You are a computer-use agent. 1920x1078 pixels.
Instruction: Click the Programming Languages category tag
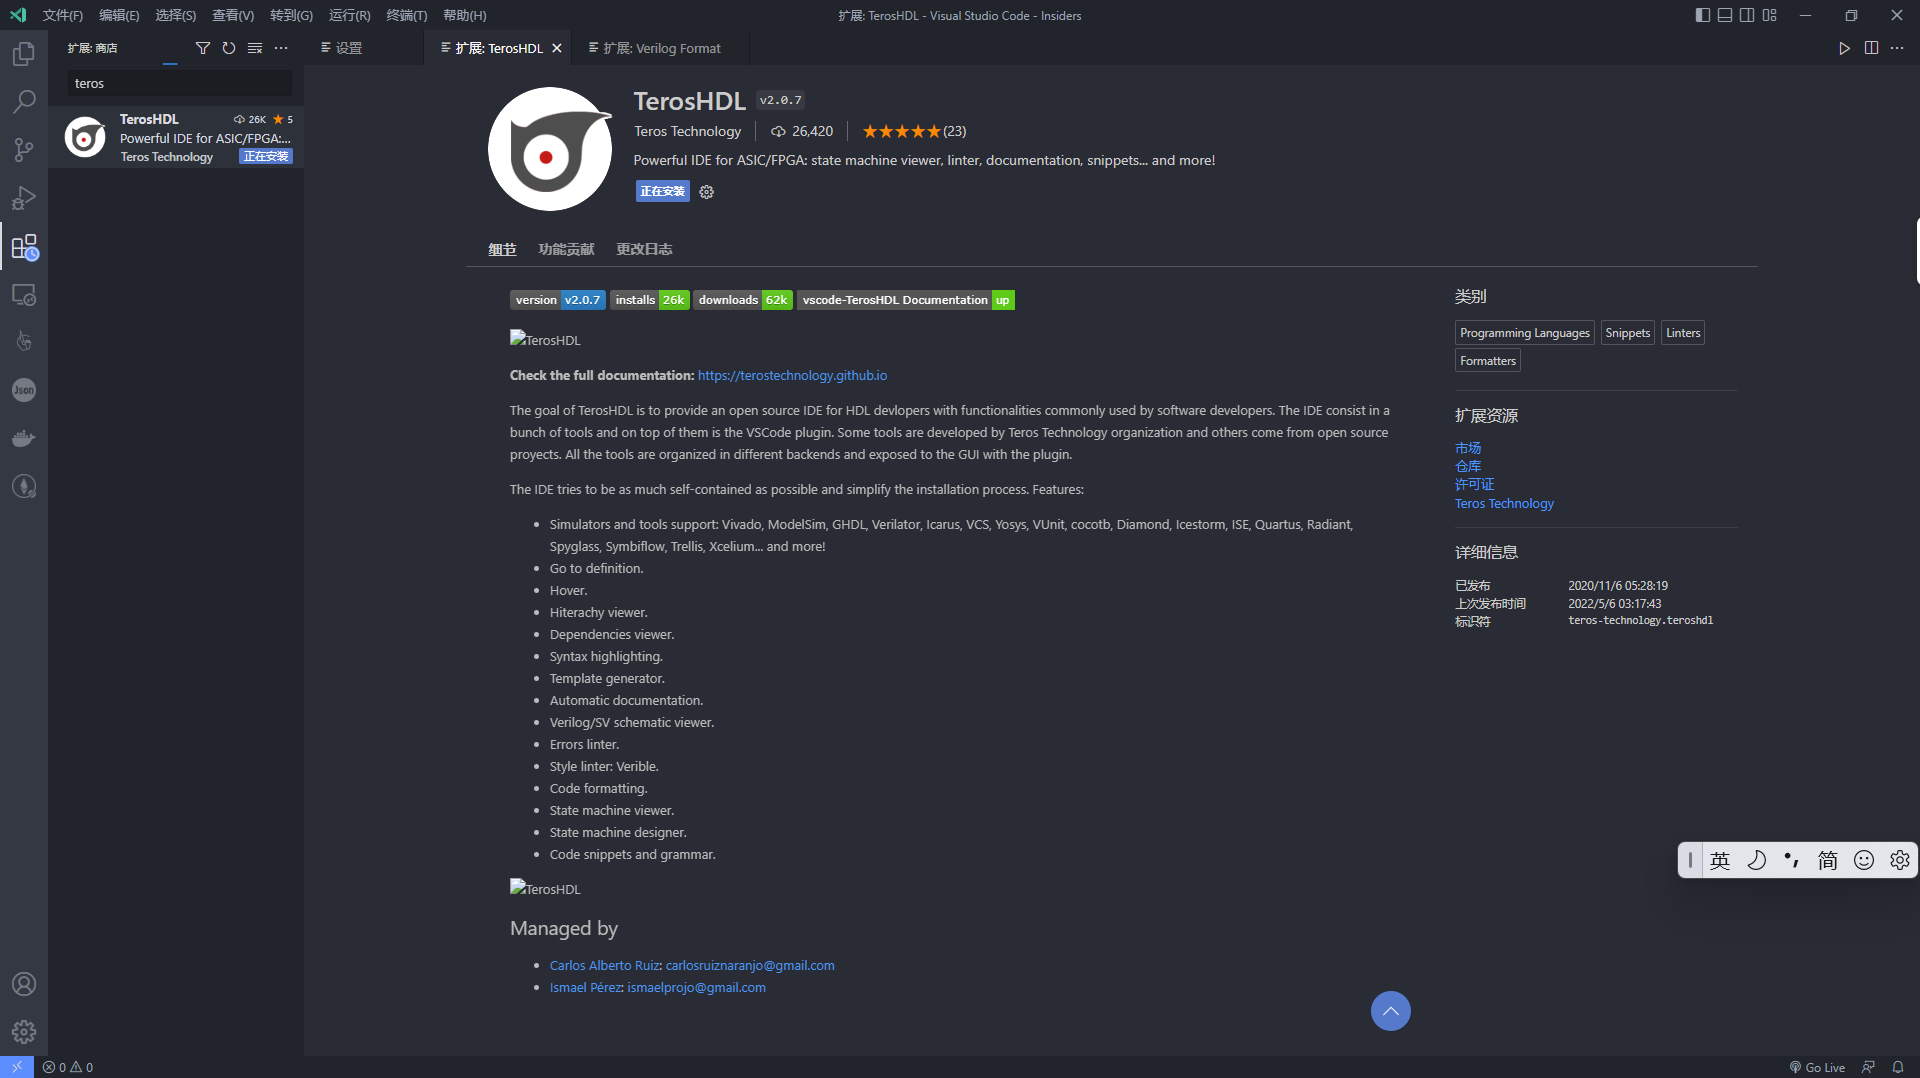click(1525, 333)
